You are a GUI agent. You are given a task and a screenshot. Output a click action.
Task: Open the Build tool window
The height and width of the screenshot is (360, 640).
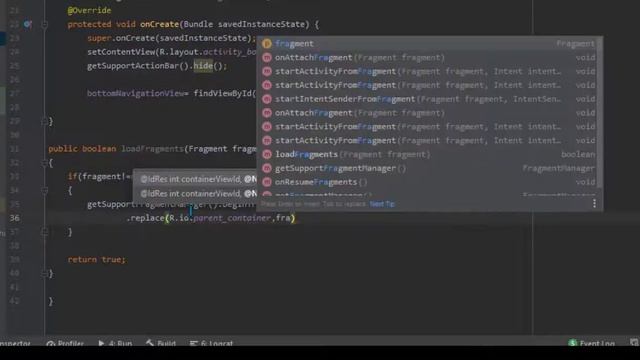(161, 343)
